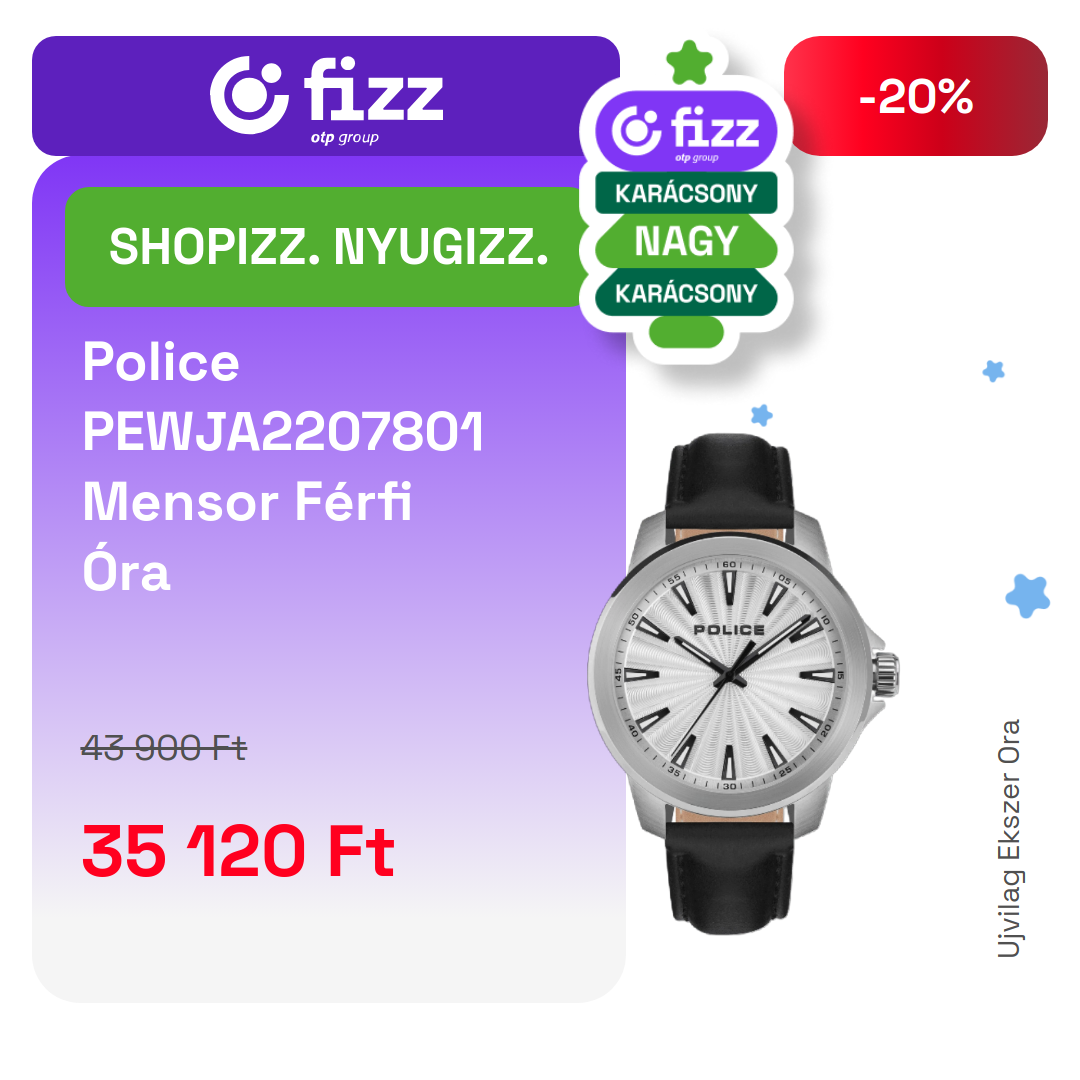Click the crossed-out 43 900 Ft price
The width and height of the screenshot is (1080, 1080).
164,747
